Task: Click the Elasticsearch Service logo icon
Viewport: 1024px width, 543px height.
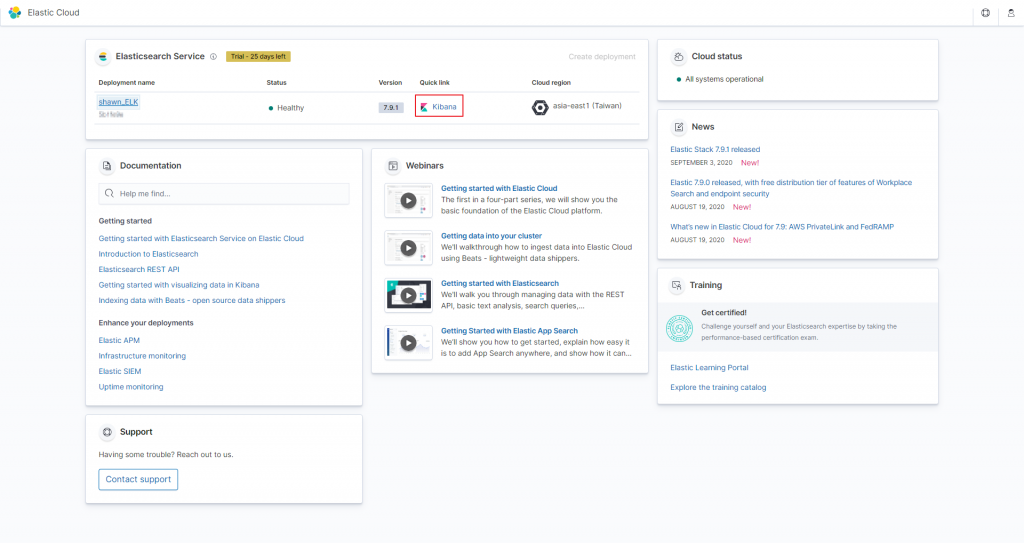Action: click(x=103, y=57)
